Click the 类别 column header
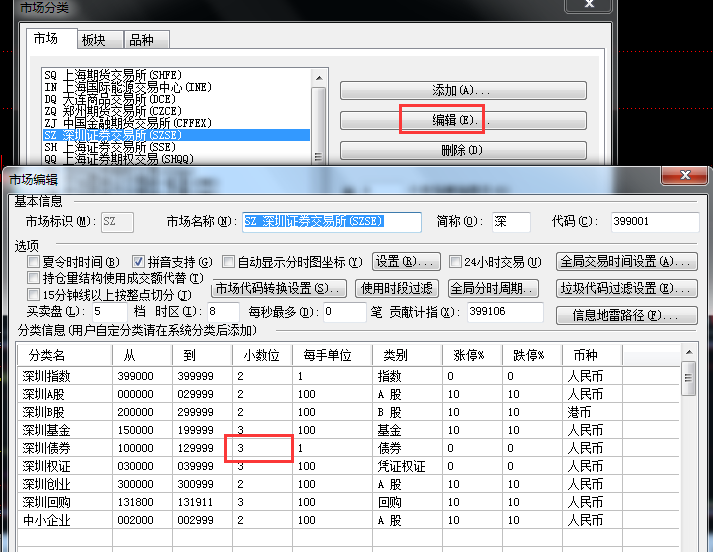The image size is (713, 552). tap(407, 355)
